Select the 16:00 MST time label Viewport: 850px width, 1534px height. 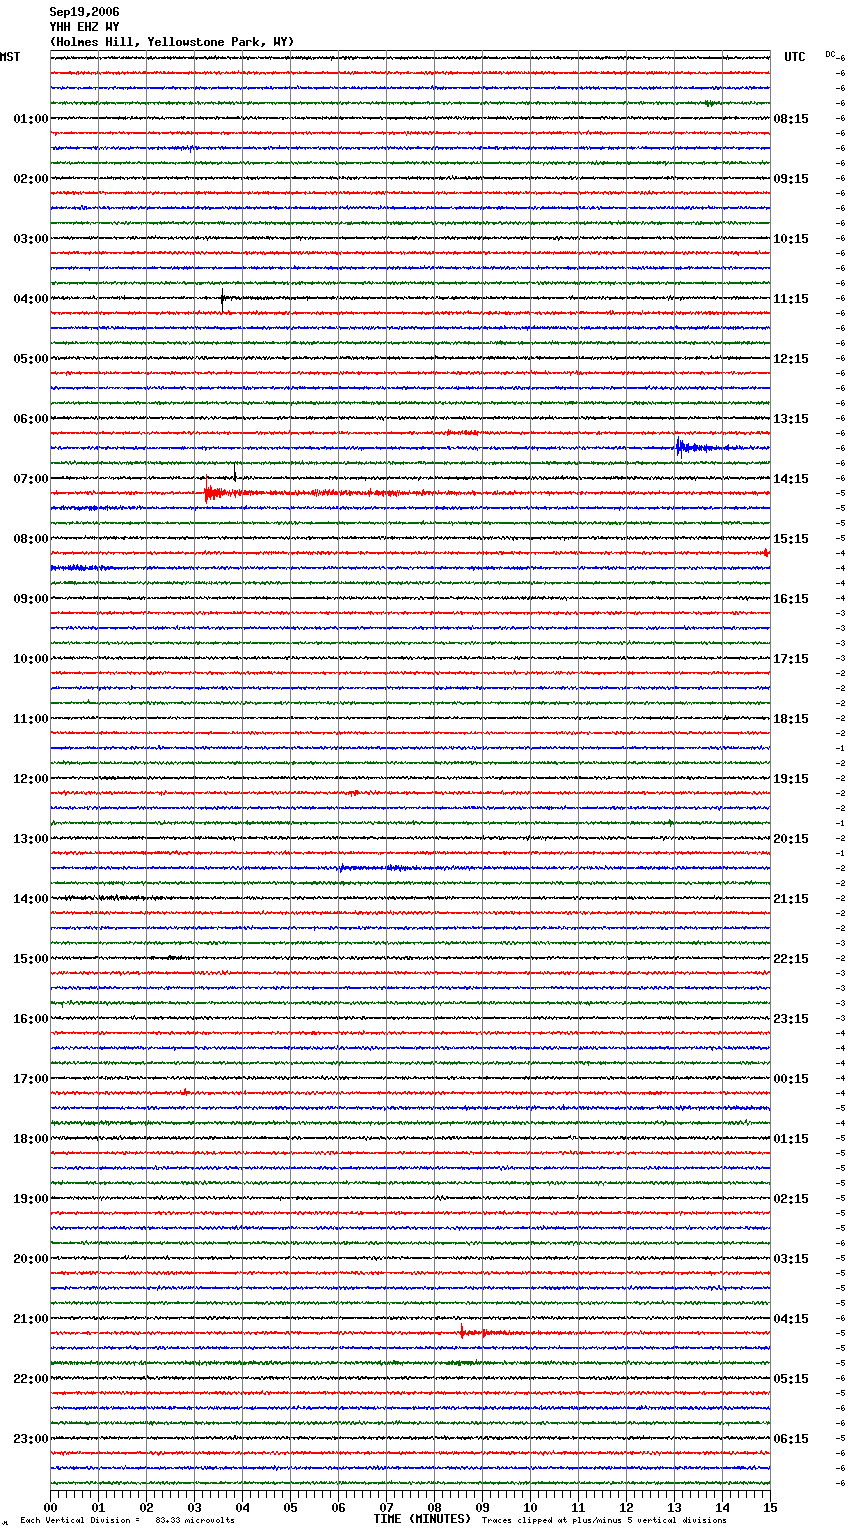31,1019
